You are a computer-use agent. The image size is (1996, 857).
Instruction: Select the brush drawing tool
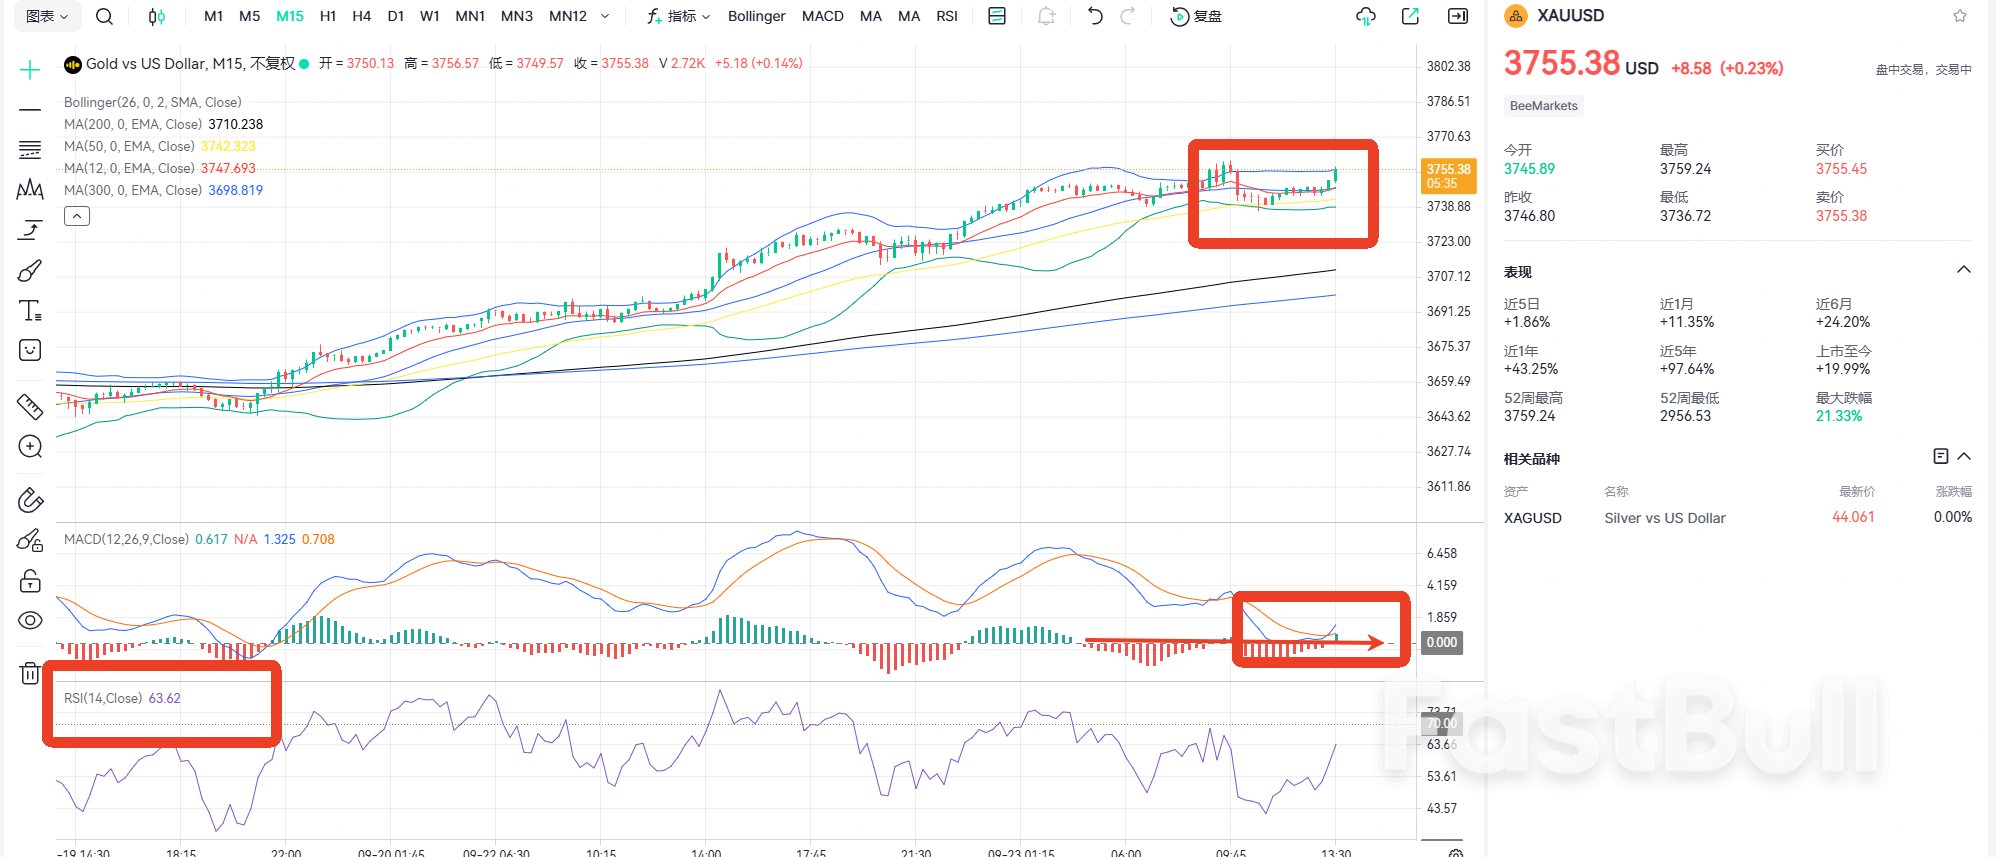click(30, 271)
